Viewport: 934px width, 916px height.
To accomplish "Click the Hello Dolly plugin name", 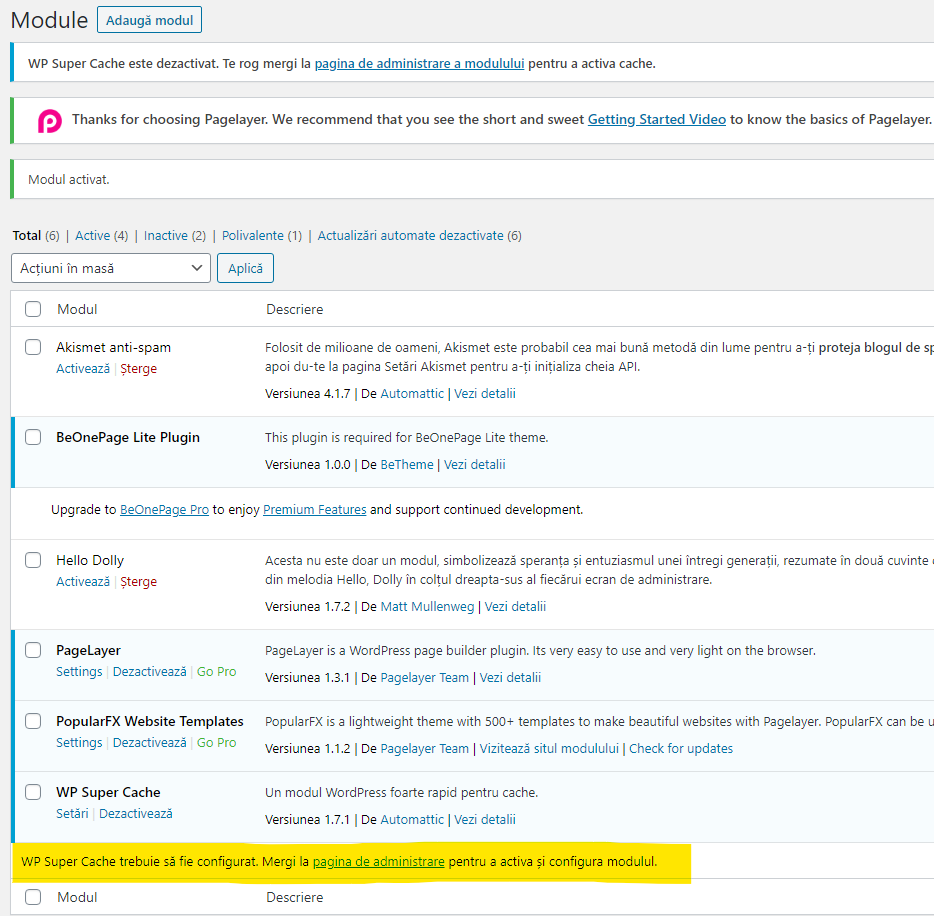I will 90,560.
